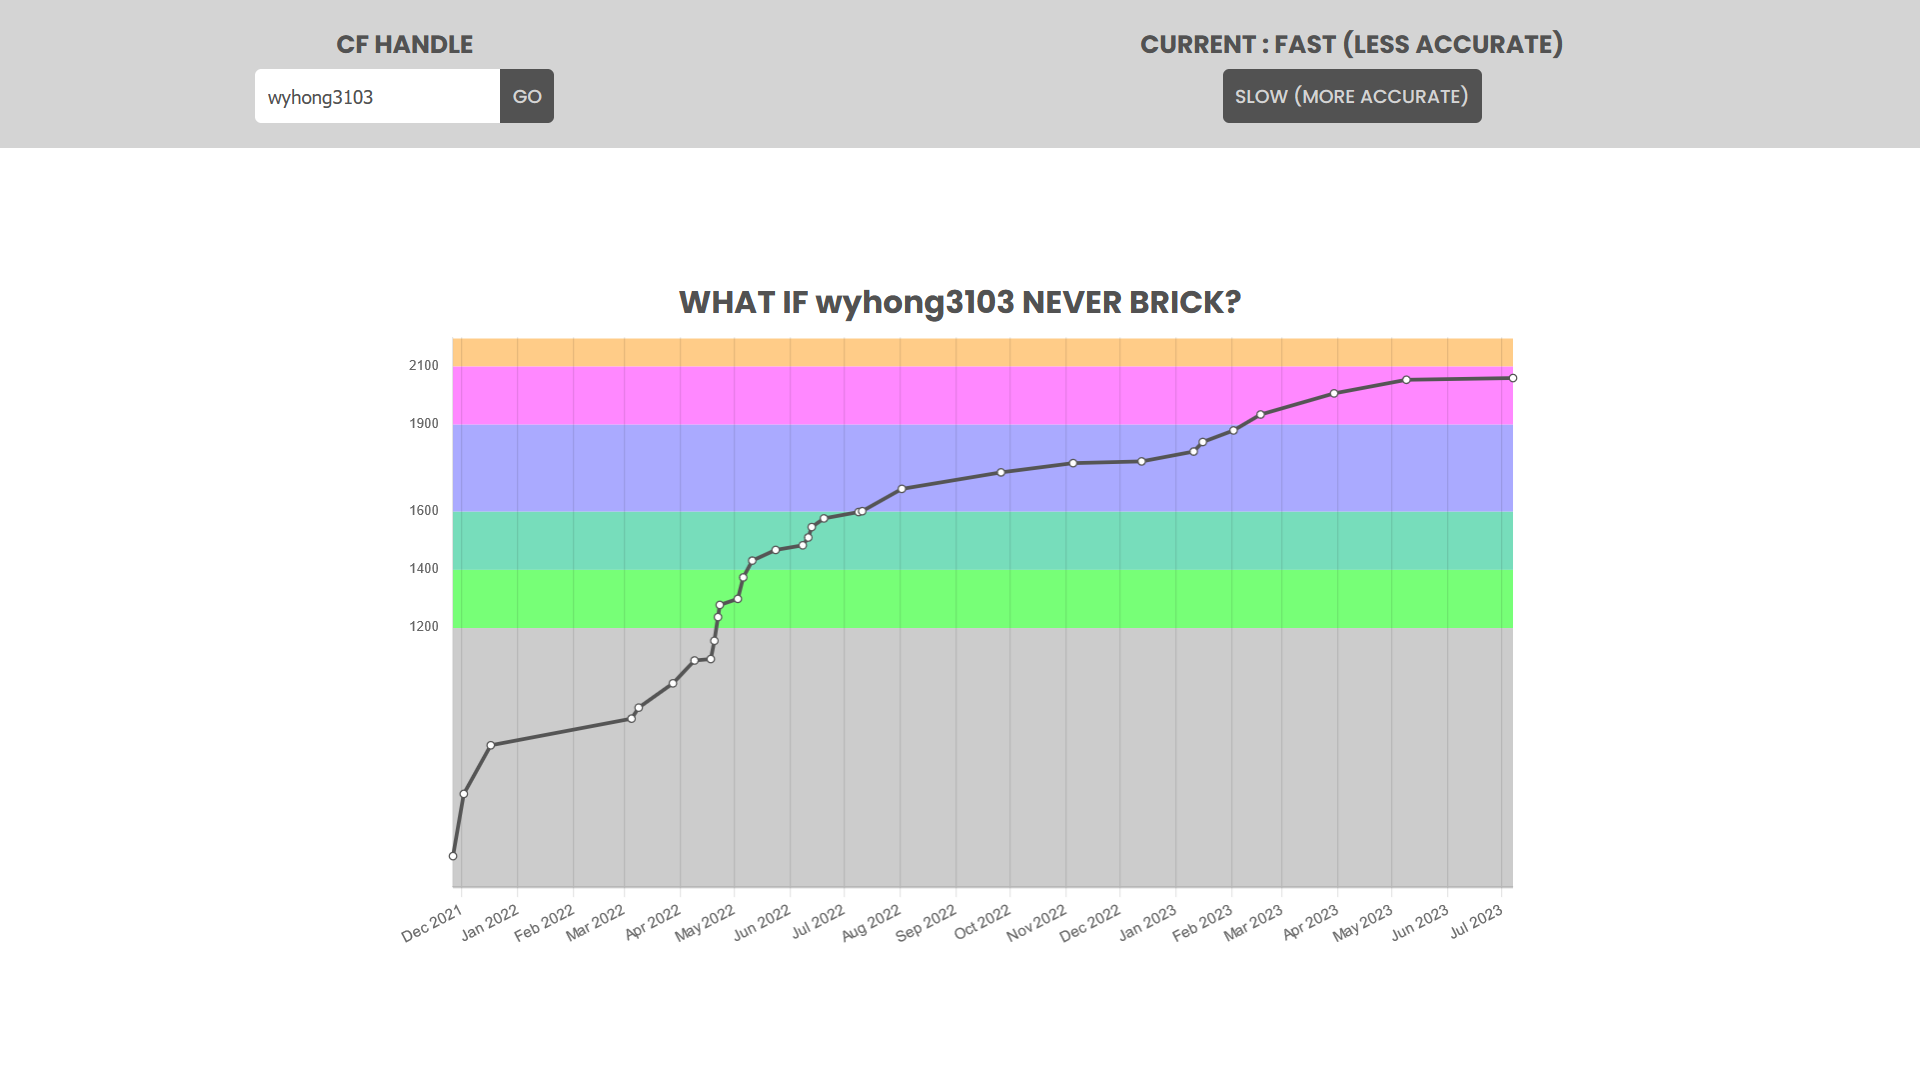1920x1080 pixels.
Task: Click the Sep 2022 x-axis label
Action: point(925,923)
